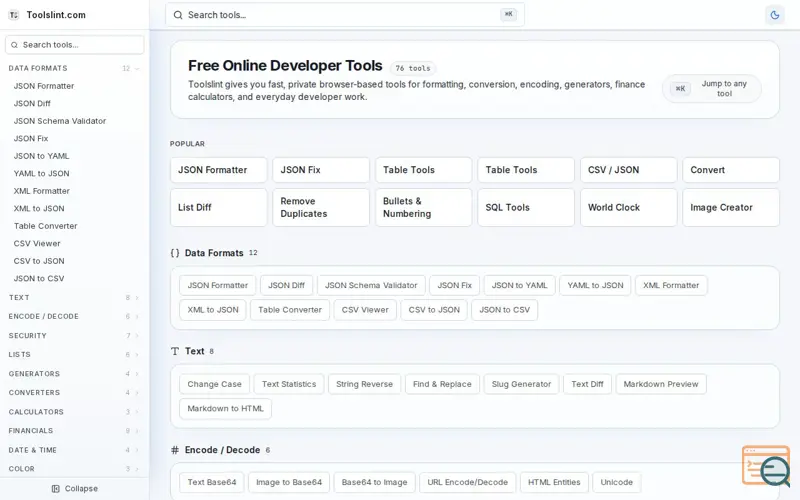Screen dimensions: 800x500
Task: Open the Text Diff tool
Action: (587, 384)
